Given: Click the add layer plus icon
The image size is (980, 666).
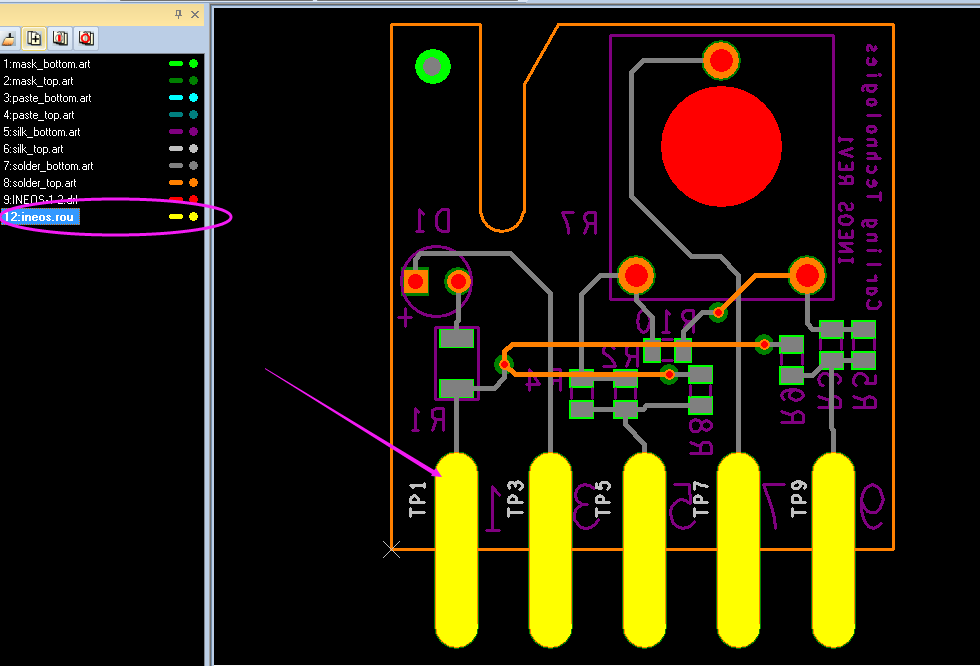Looking at the screenshot, I should click(35, 39).
